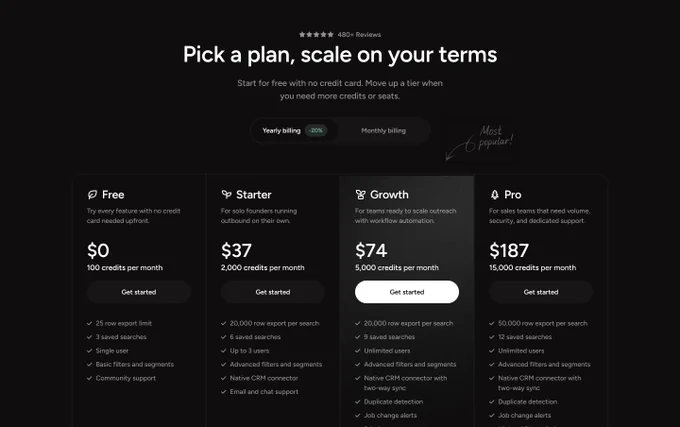Switch to Monthly billing

coord(383,130)
